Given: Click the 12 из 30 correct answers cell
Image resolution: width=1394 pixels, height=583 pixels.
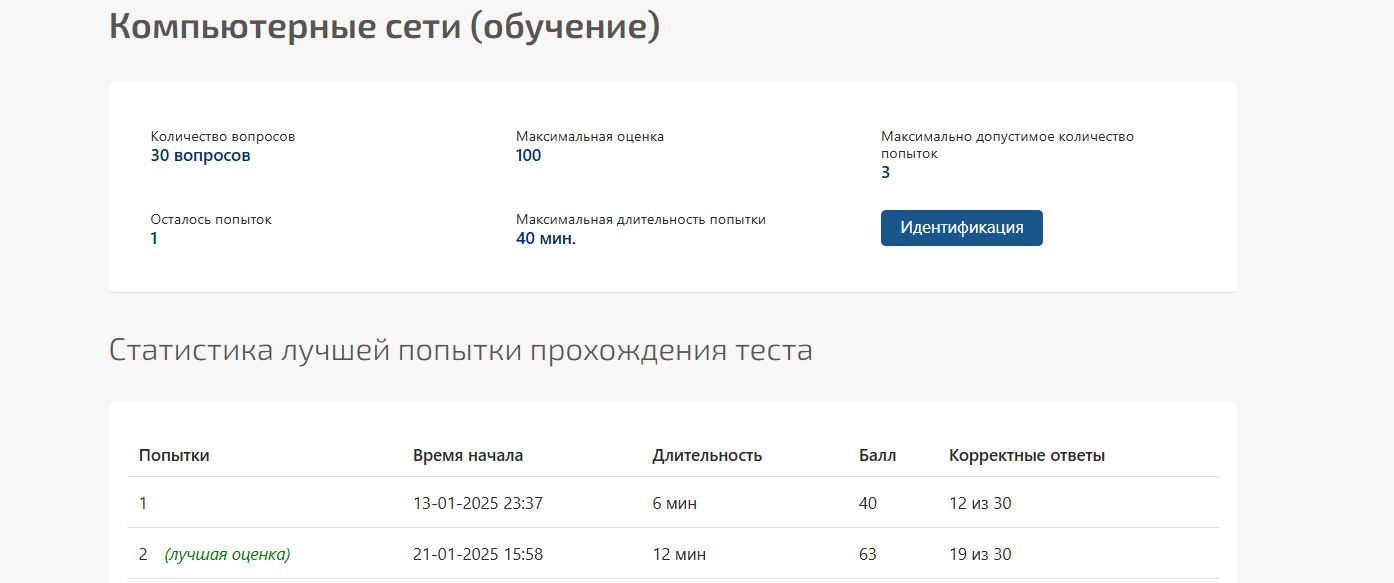Looking at the screenshot, I should point(980,504).
